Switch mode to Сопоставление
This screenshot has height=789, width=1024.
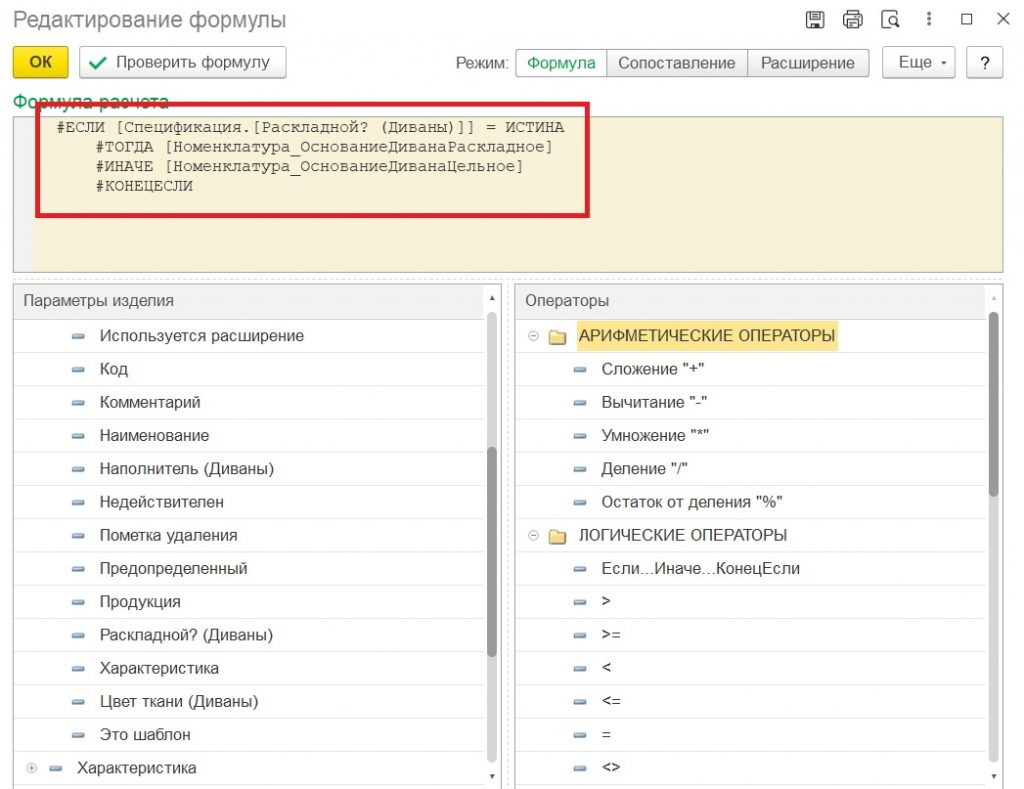[x=677, y=63]
